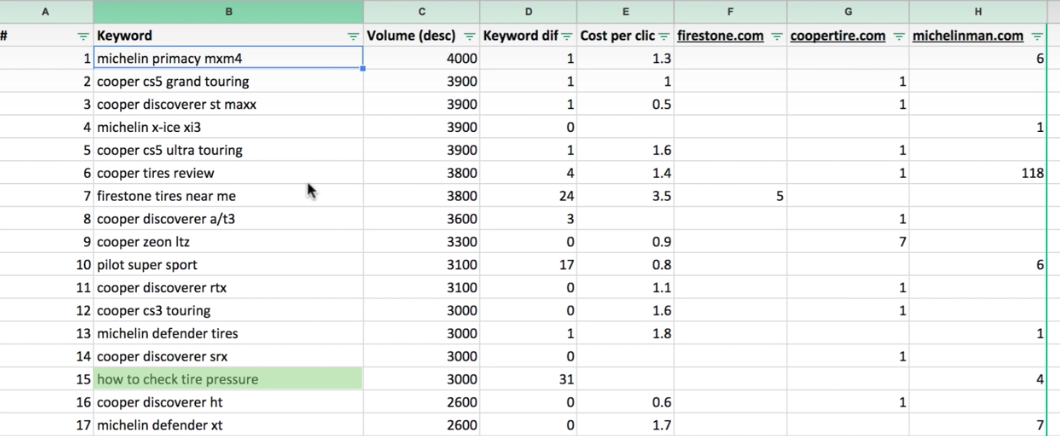Click cost per click 0.6 in discoverer ht row

click(625, 402)
